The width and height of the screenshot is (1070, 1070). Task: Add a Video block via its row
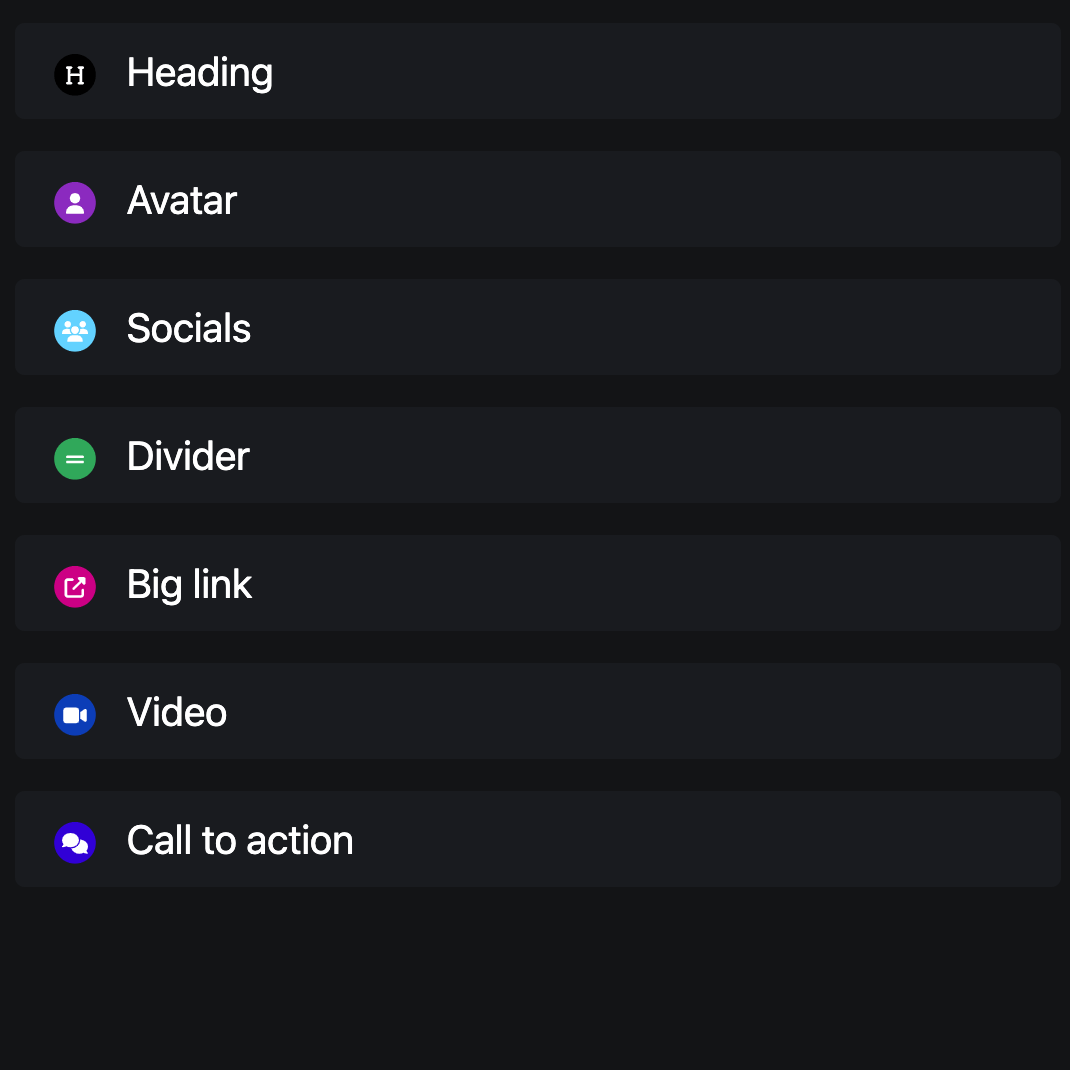538,711
